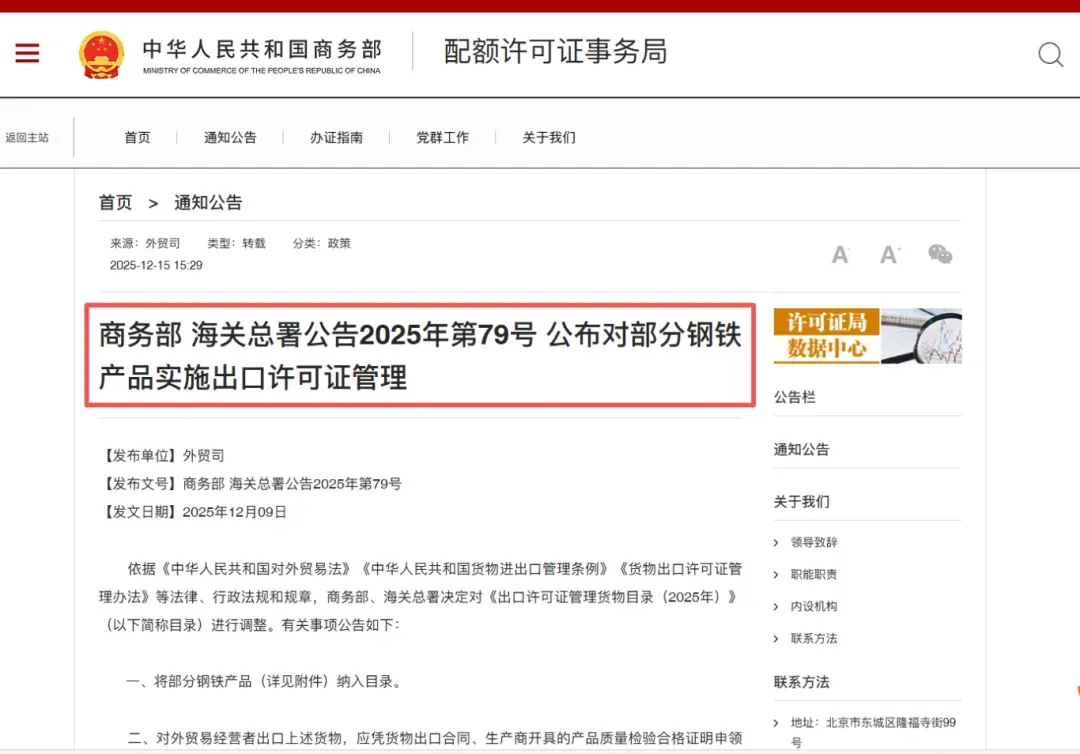Open 首页 in the navigation bar

137,138
